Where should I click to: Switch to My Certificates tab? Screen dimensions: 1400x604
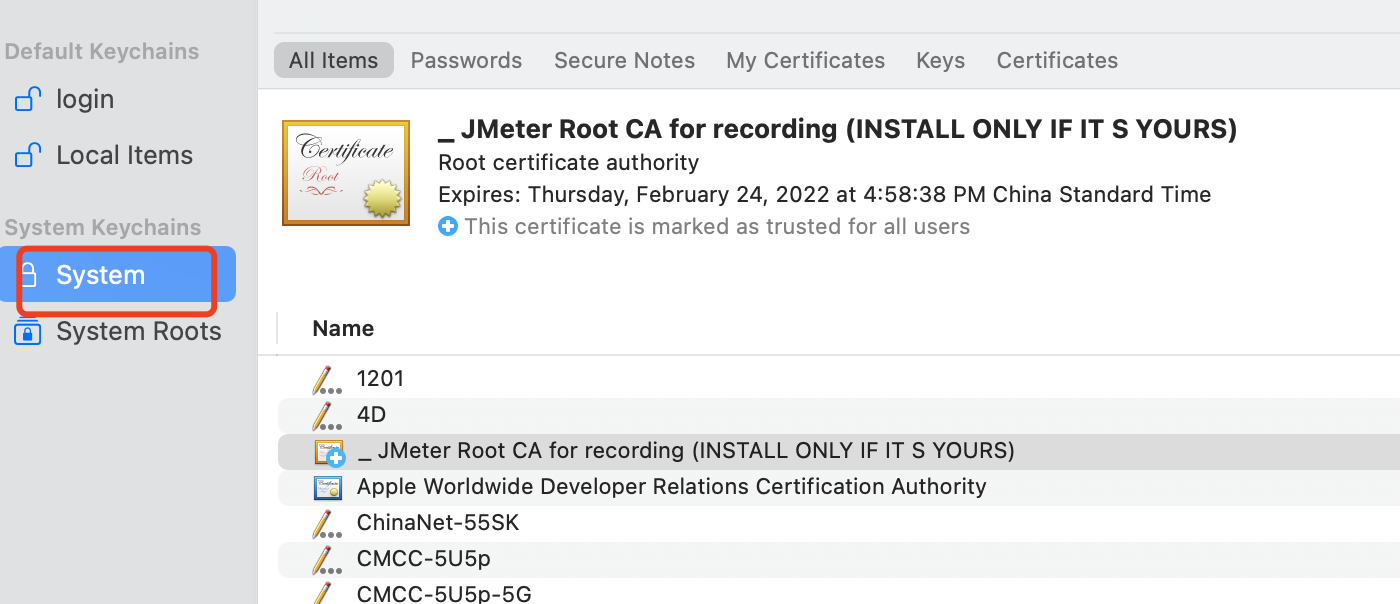pyautogui.click(x=805, y=60)
